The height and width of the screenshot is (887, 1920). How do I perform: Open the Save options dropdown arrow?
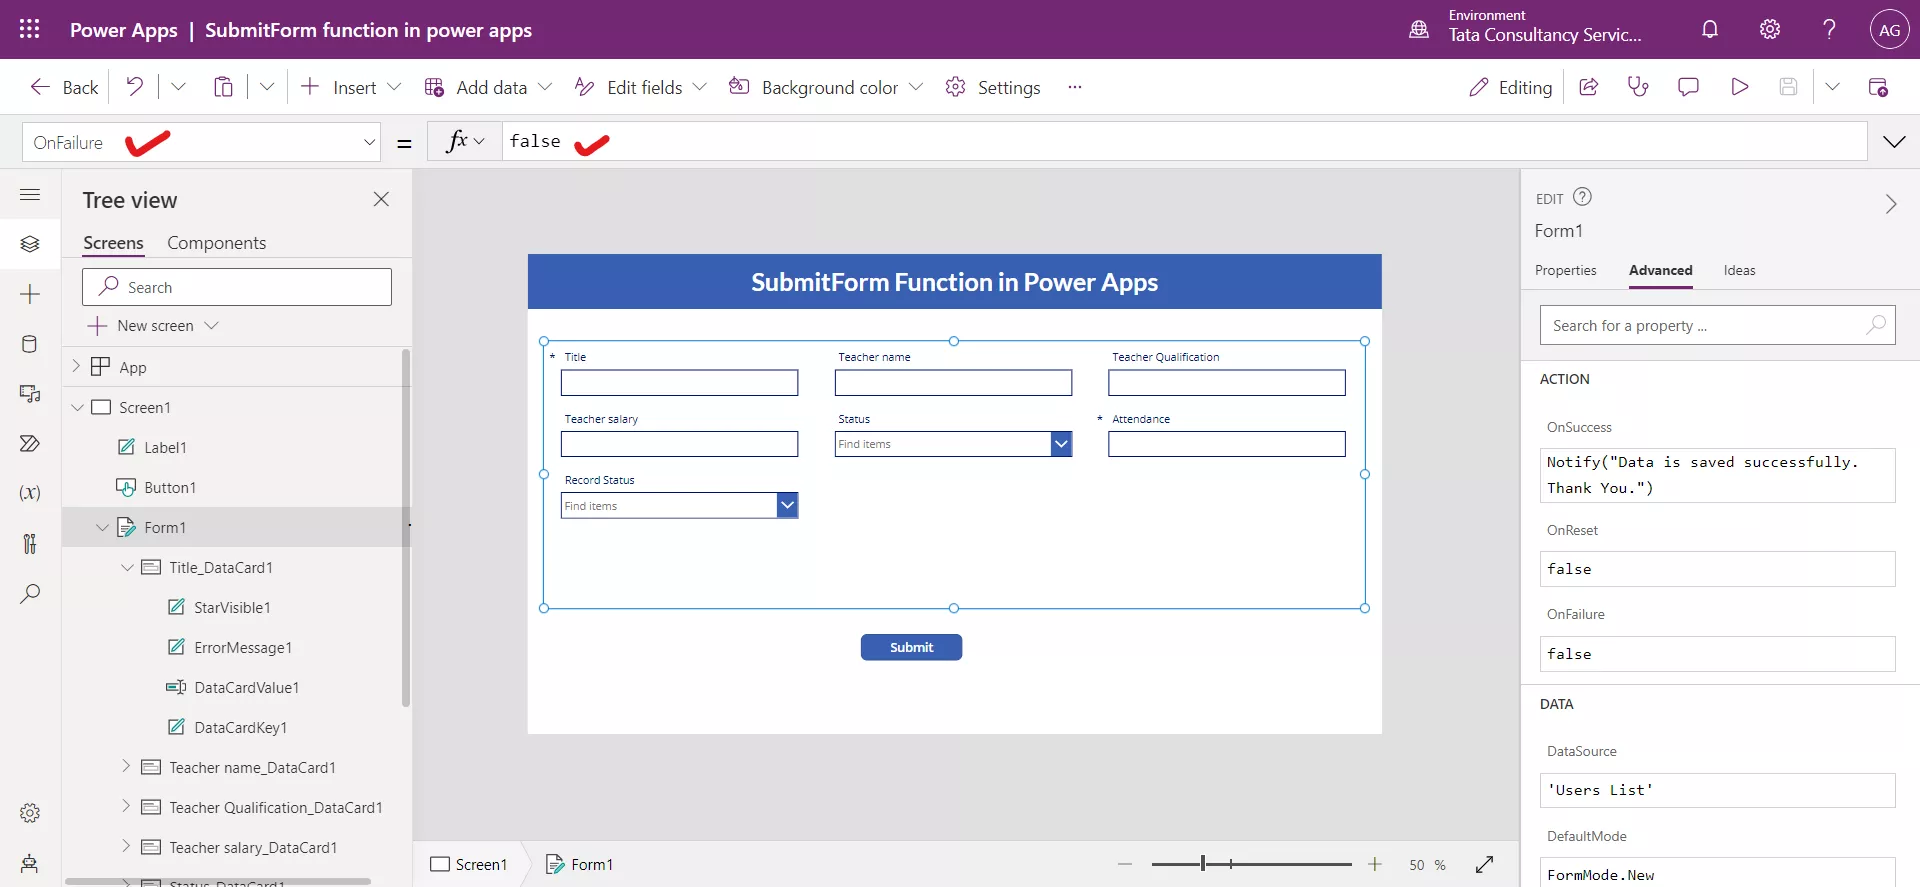tap(1832, 87)
